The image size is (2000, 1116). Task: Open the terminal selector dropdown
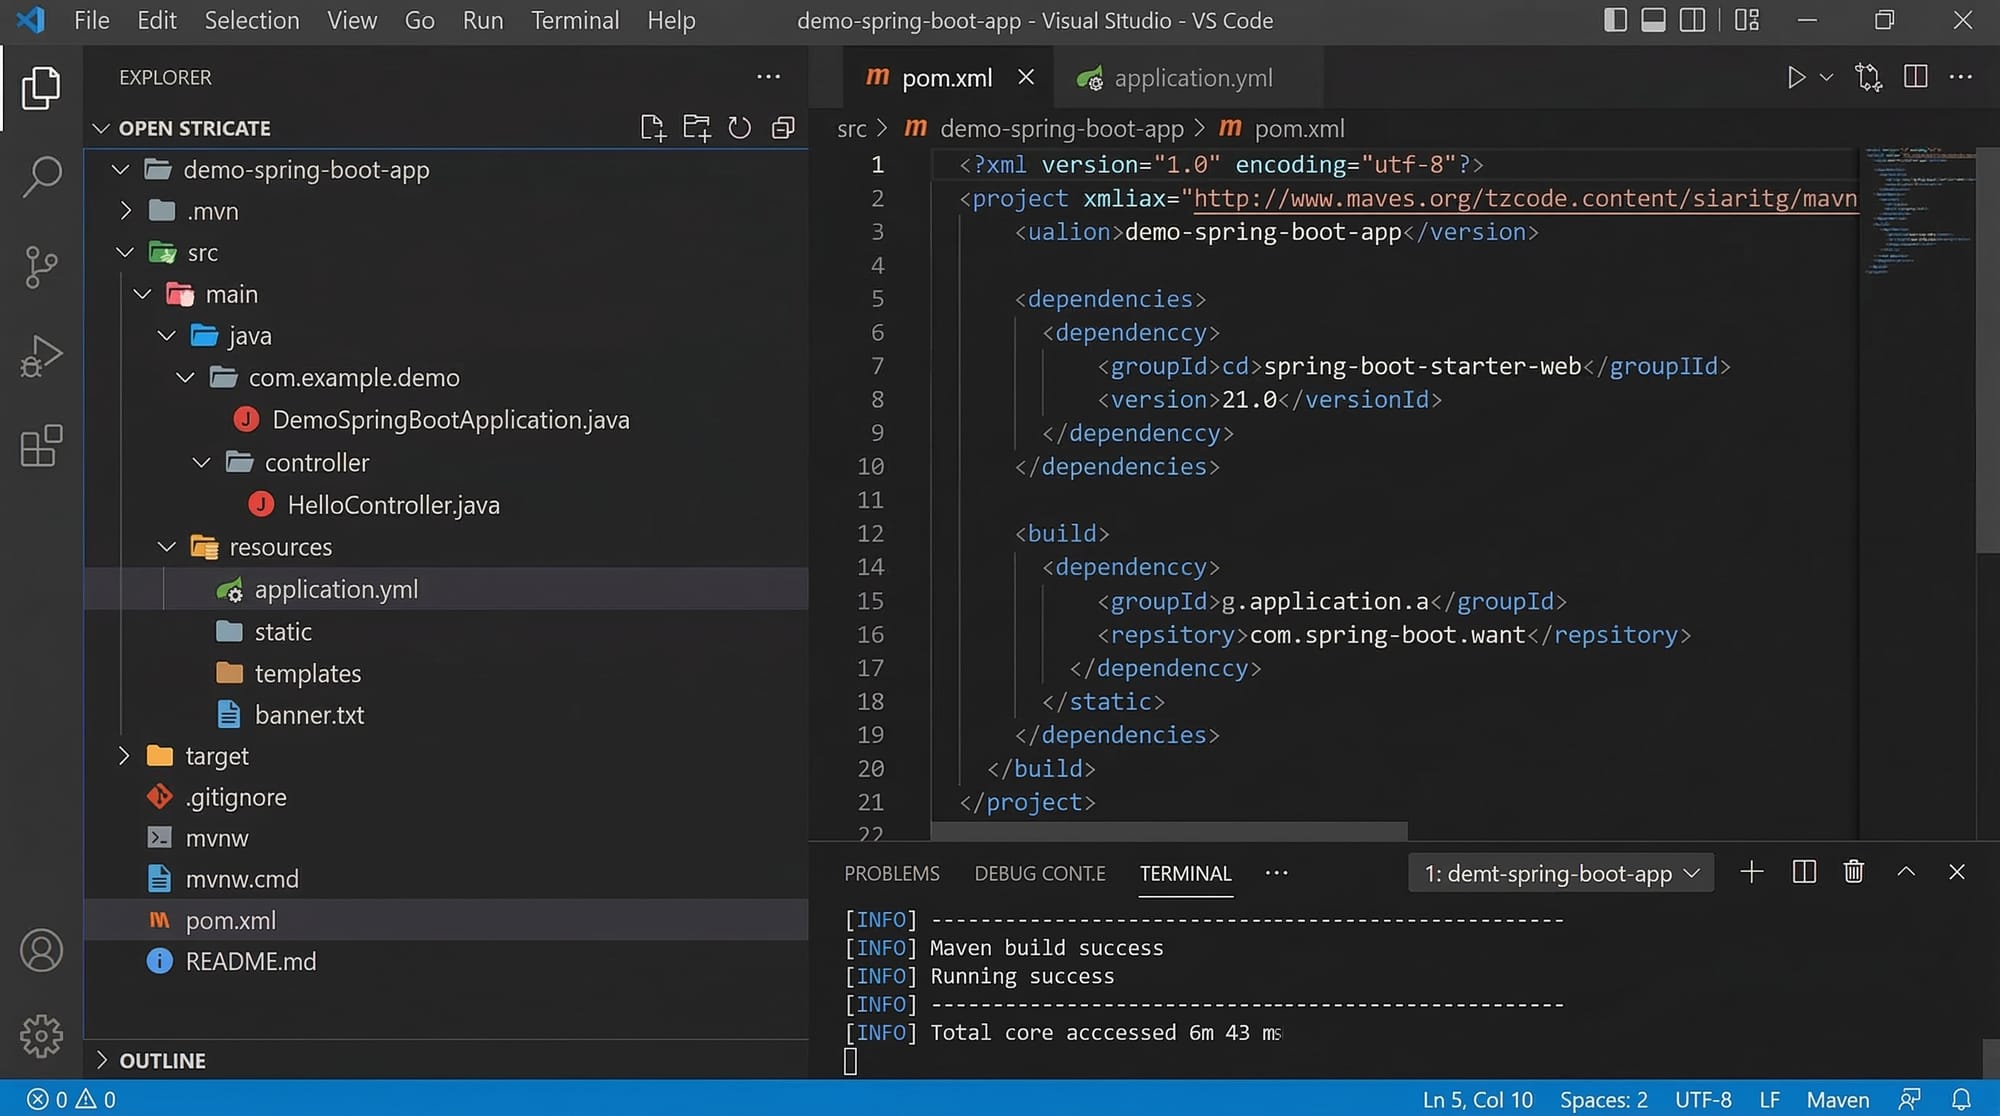[1561, 873]
